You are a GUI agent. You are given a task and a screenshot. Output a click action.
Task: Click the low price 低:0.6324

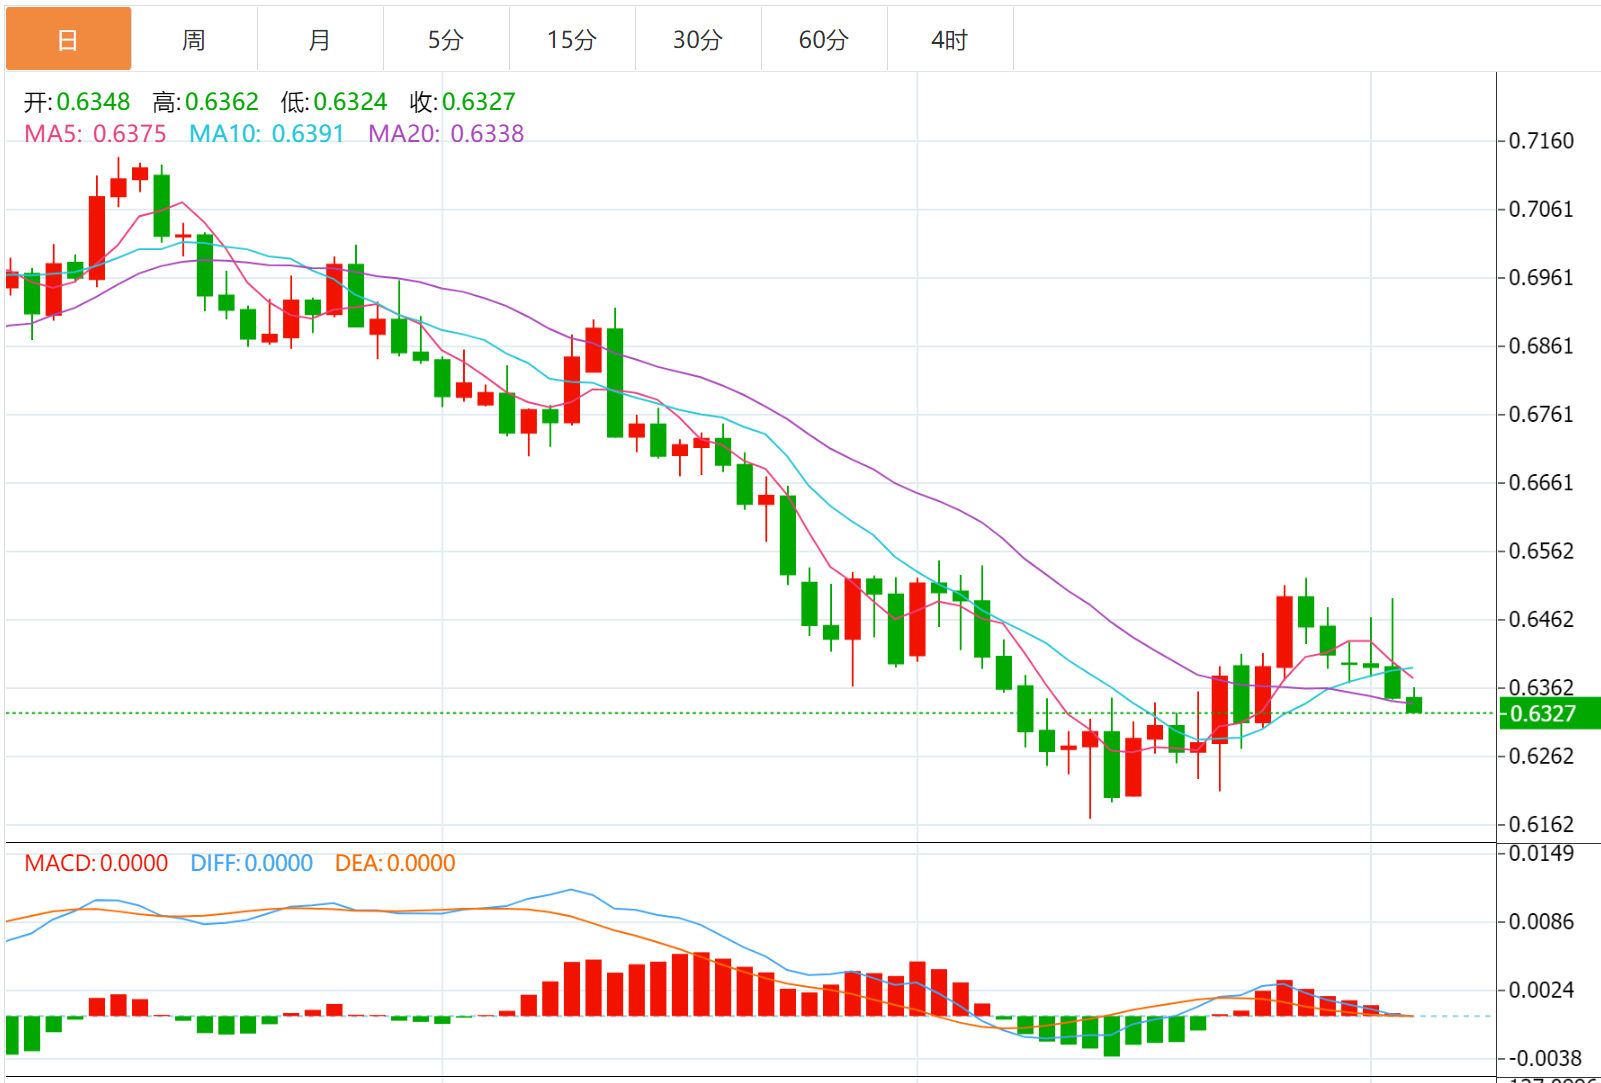334,102
